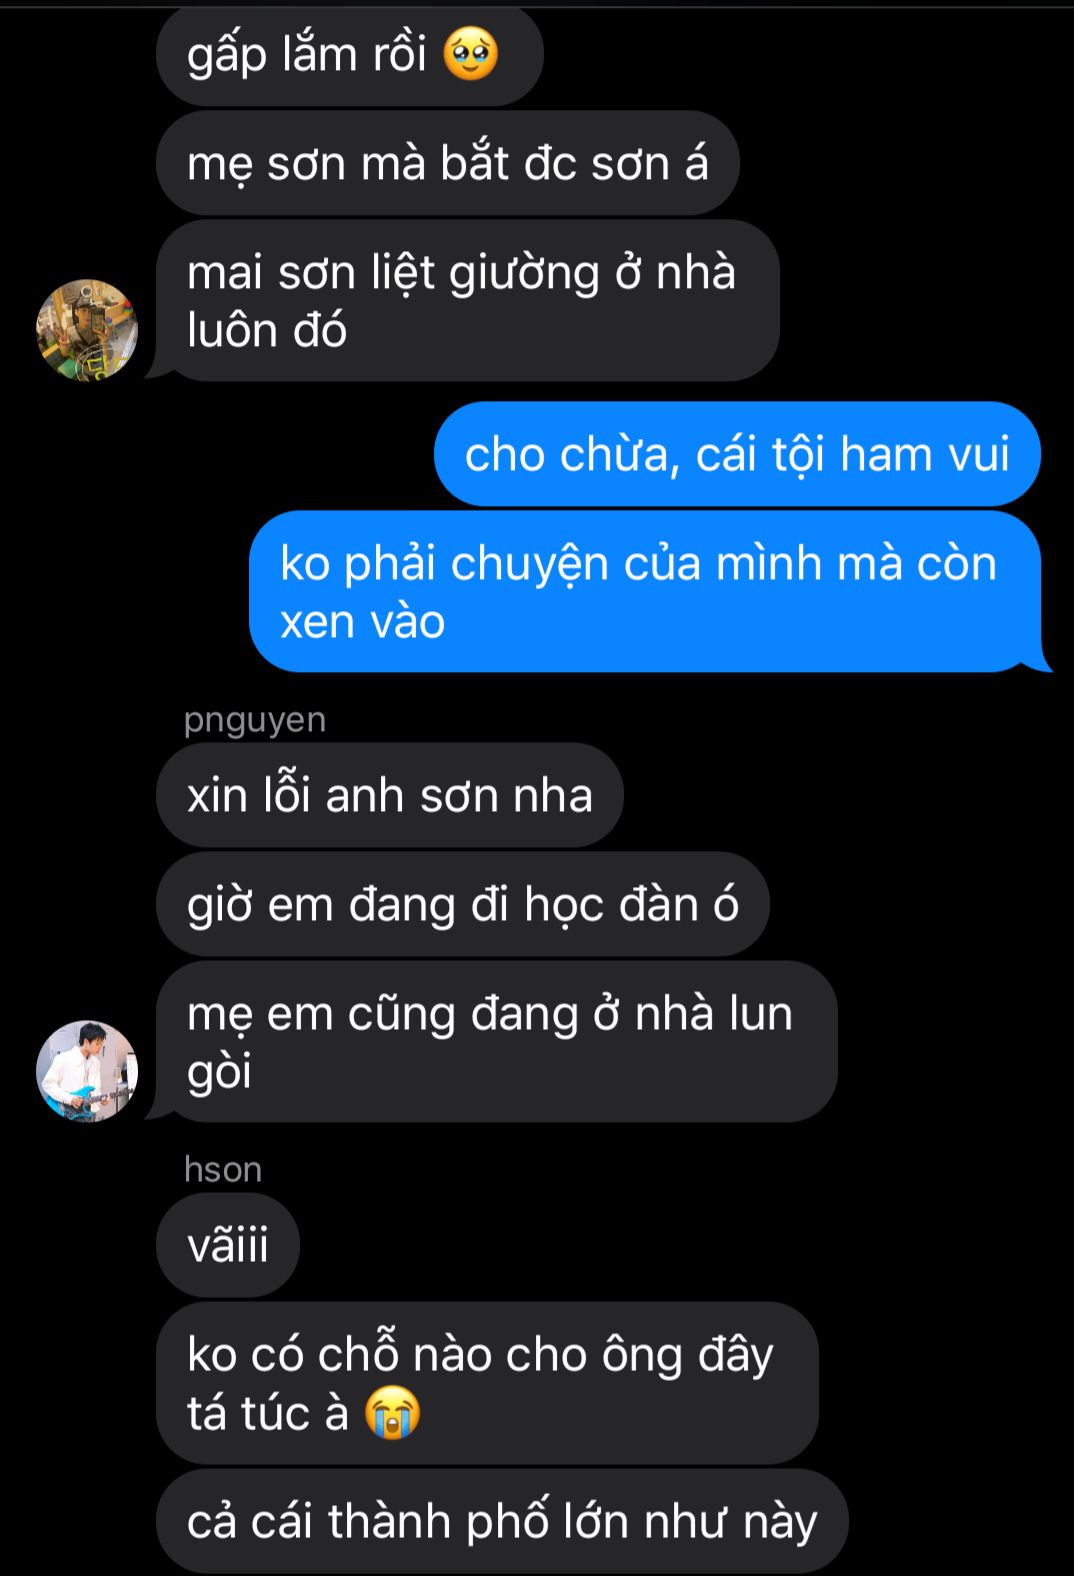Tap the 'mai sơn liệt giường ở nhà' bubble
Image resolution: width=1074 pixels, height=1576 pixels.
(468, 301)
